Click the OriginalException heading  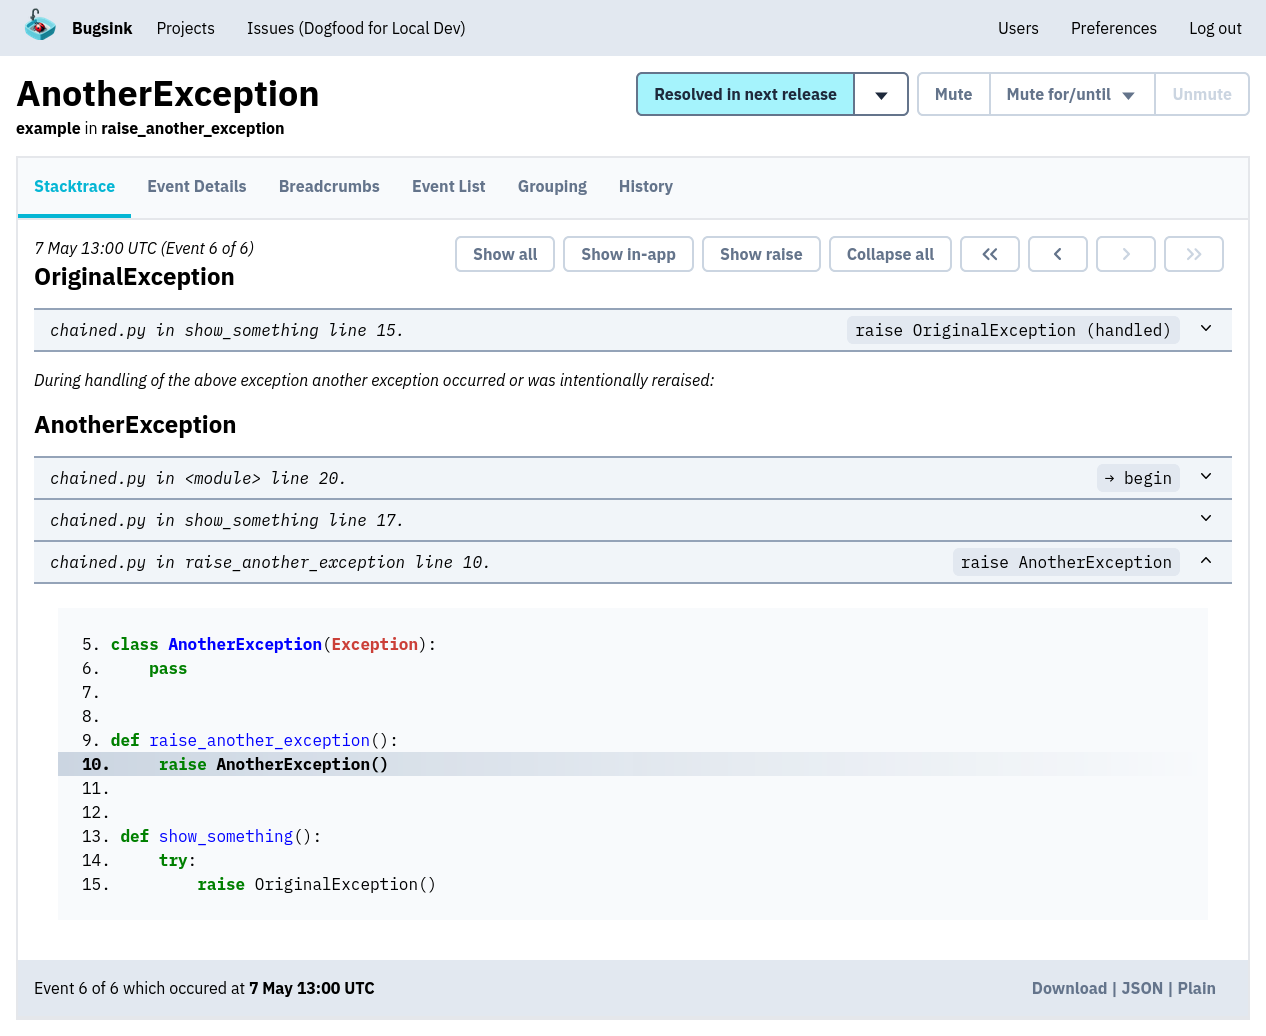[x=134, y=277]
